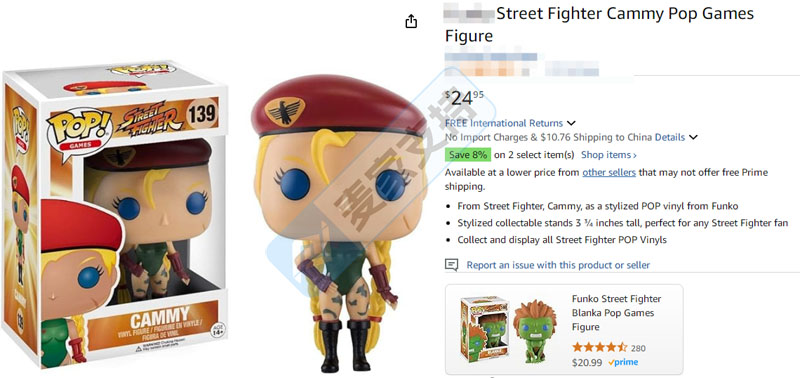Click the Cammy boxed figure image
Viewport: 800px width, 378px height.
tap(116, 214)
